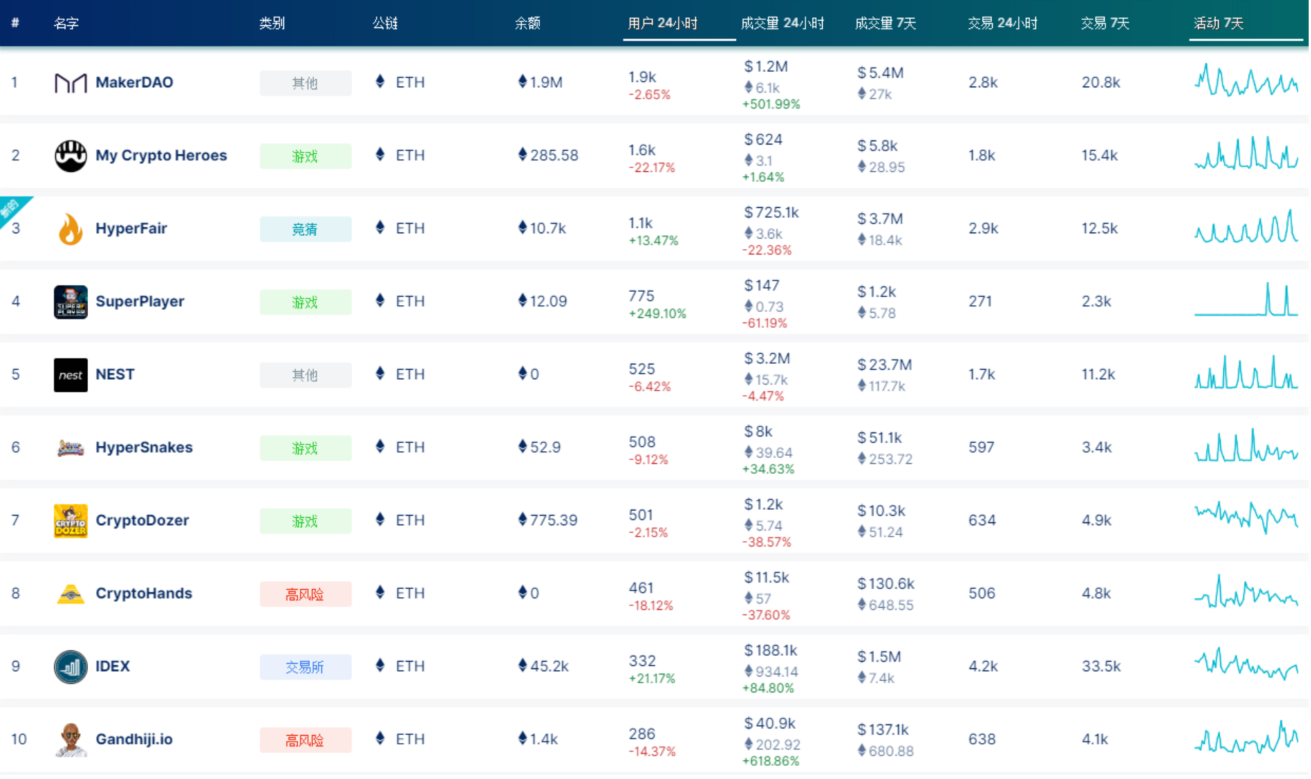Click CryptoHands 7-day volume $130.6k
Viewport: 1311px width, 779px height.
(x=885, y=584)
